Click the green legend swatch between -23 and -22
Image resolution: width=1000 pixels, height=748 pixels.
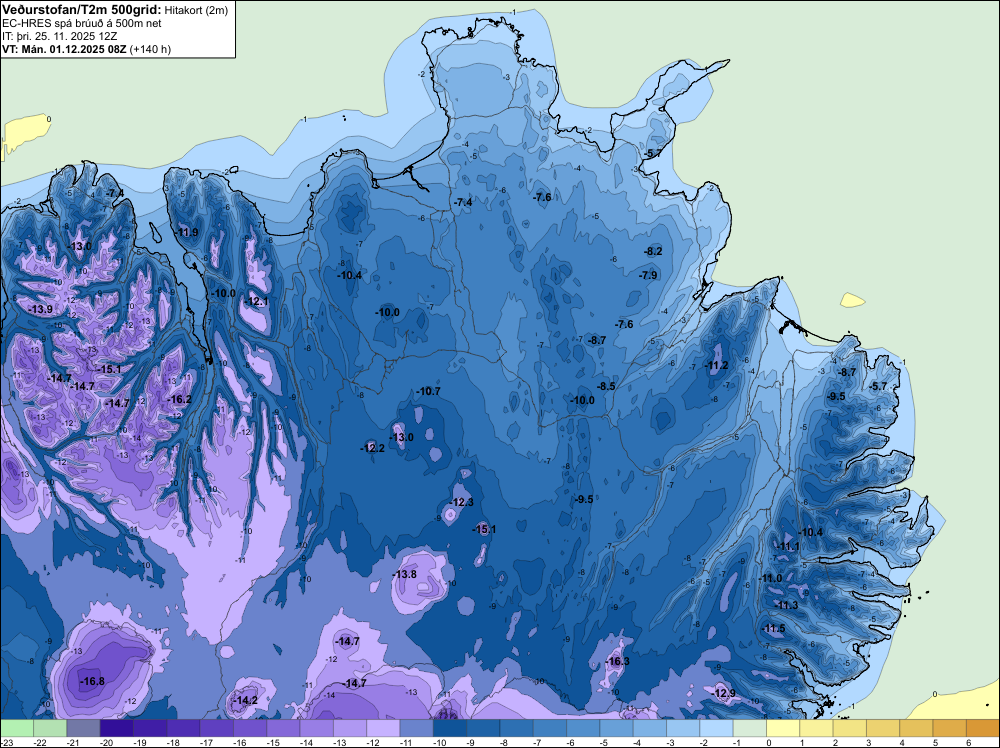click(17, 728)
